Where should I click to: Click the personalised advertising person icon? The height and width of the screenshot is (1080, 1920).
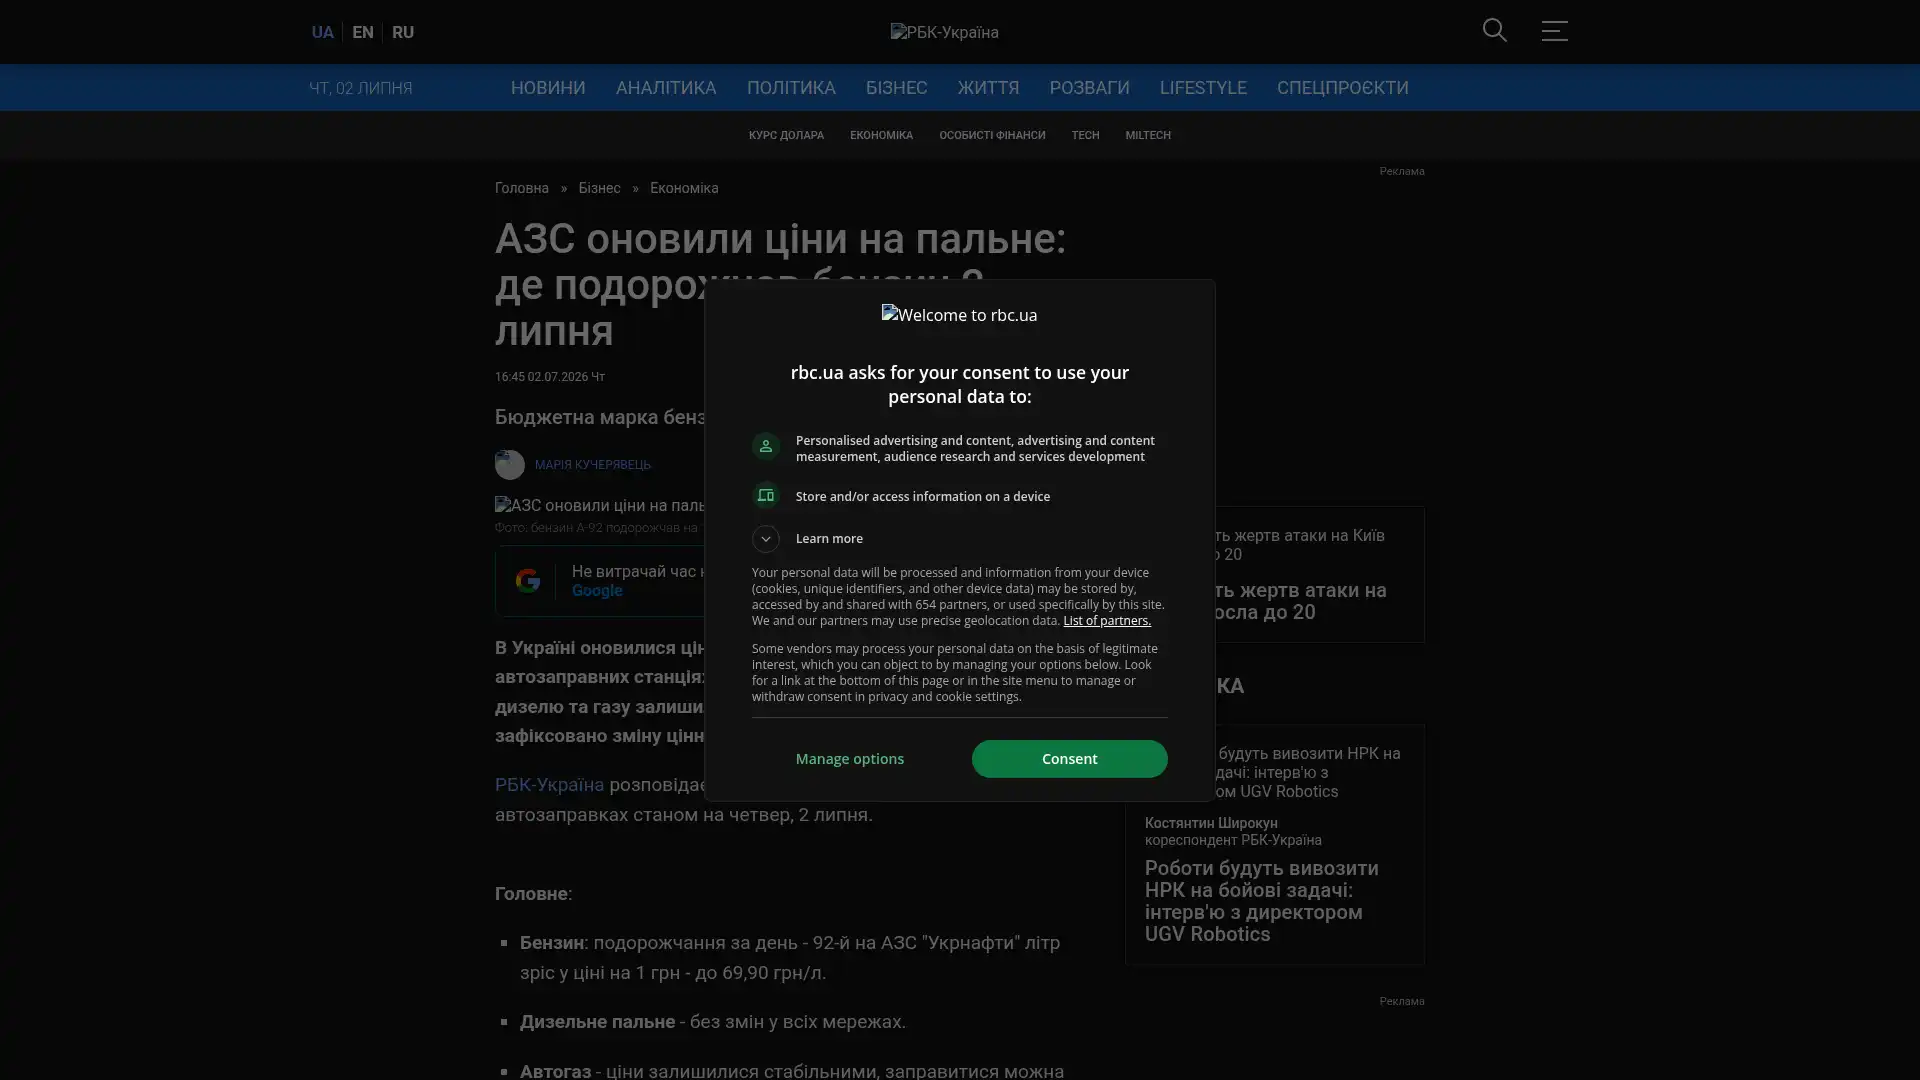[765, 446]
